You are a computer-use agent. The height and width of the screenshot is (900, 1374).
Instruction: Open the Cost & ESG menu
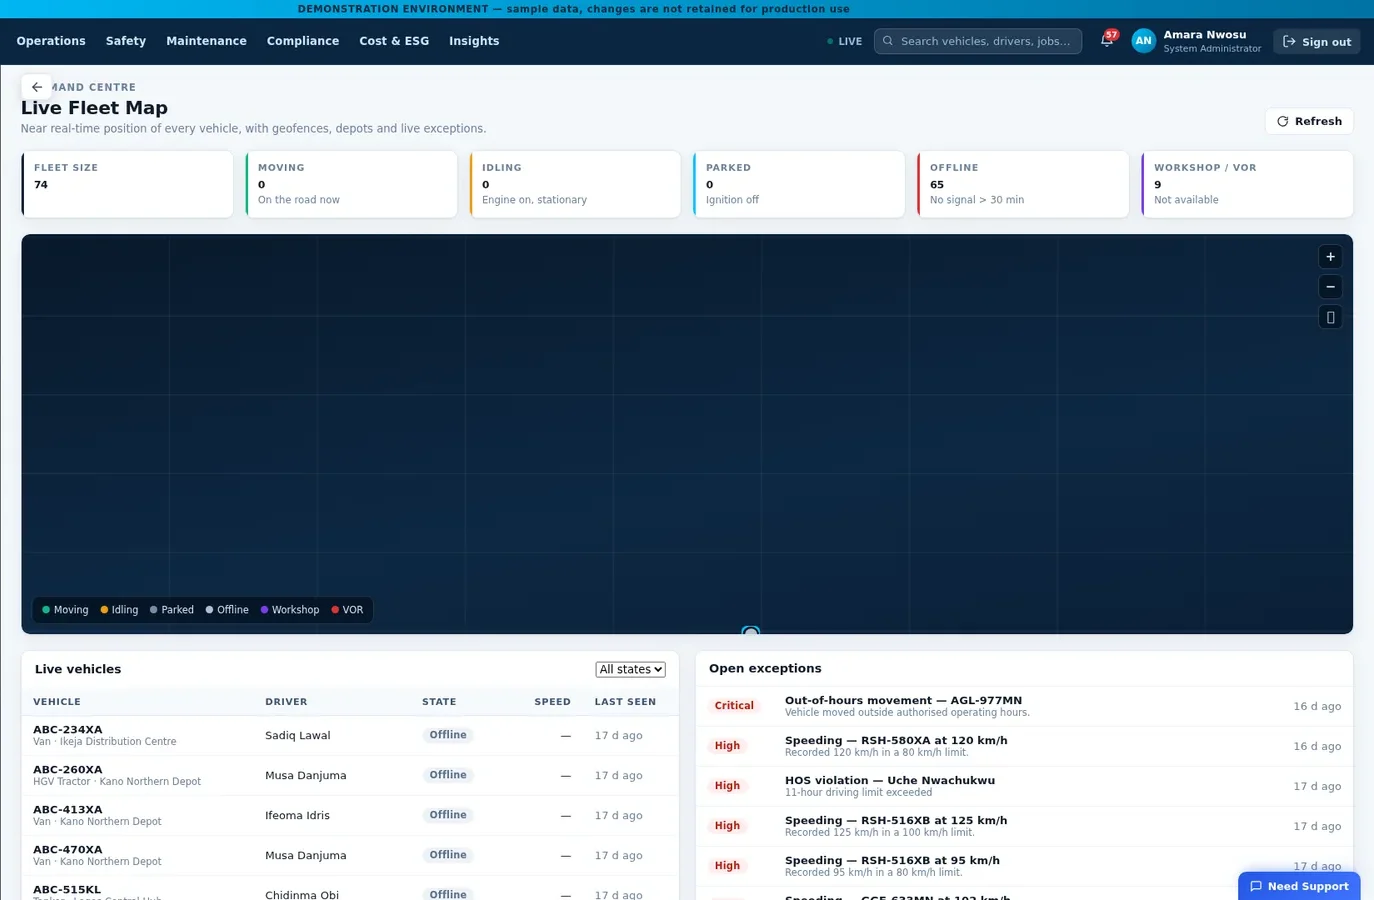coord(394,41)
